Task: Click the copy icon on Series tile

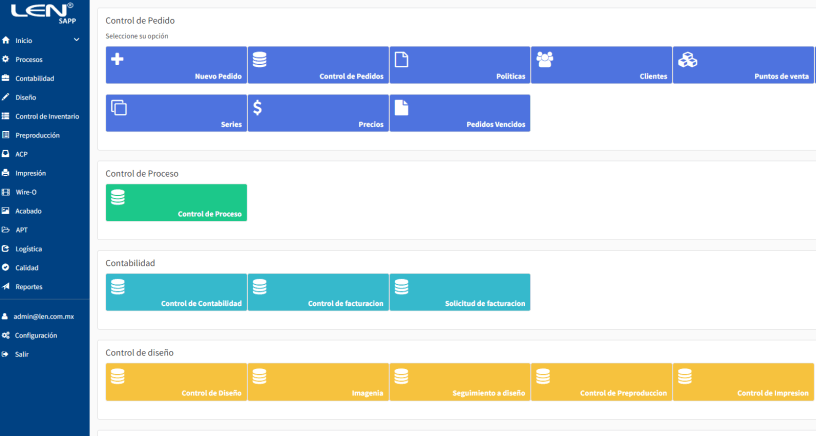Action: [117, 107]
